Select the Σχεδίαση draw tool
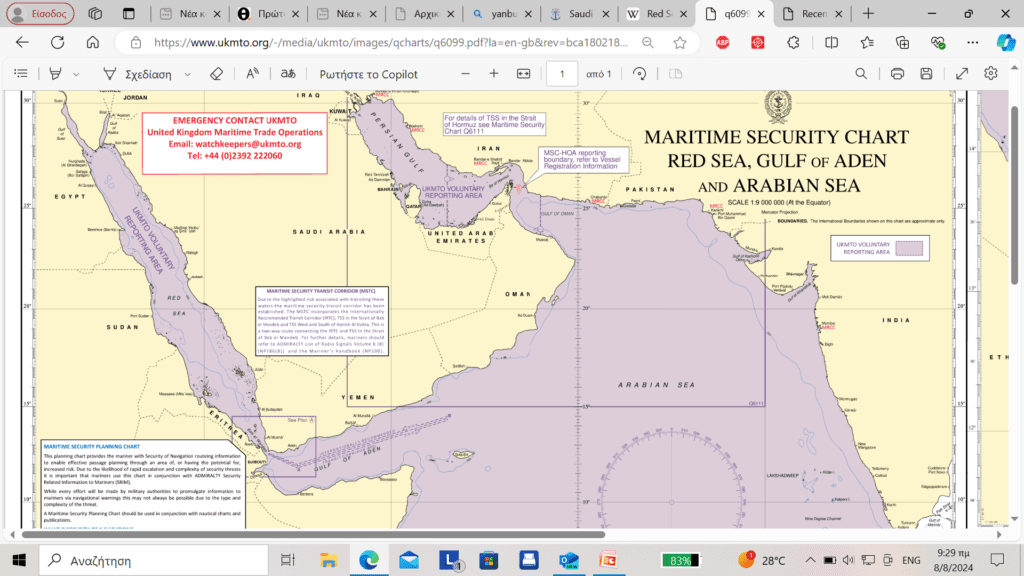The height and width of the screenshot is (576, 1024). point(138,74)
